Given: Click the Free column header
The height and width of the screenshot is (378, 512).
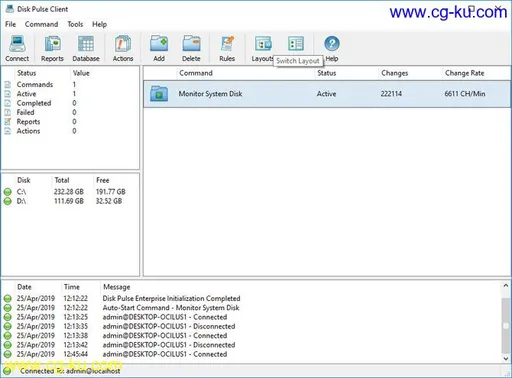Looking at the screenshot, I should pyautogui.click(x=103, y=180).
